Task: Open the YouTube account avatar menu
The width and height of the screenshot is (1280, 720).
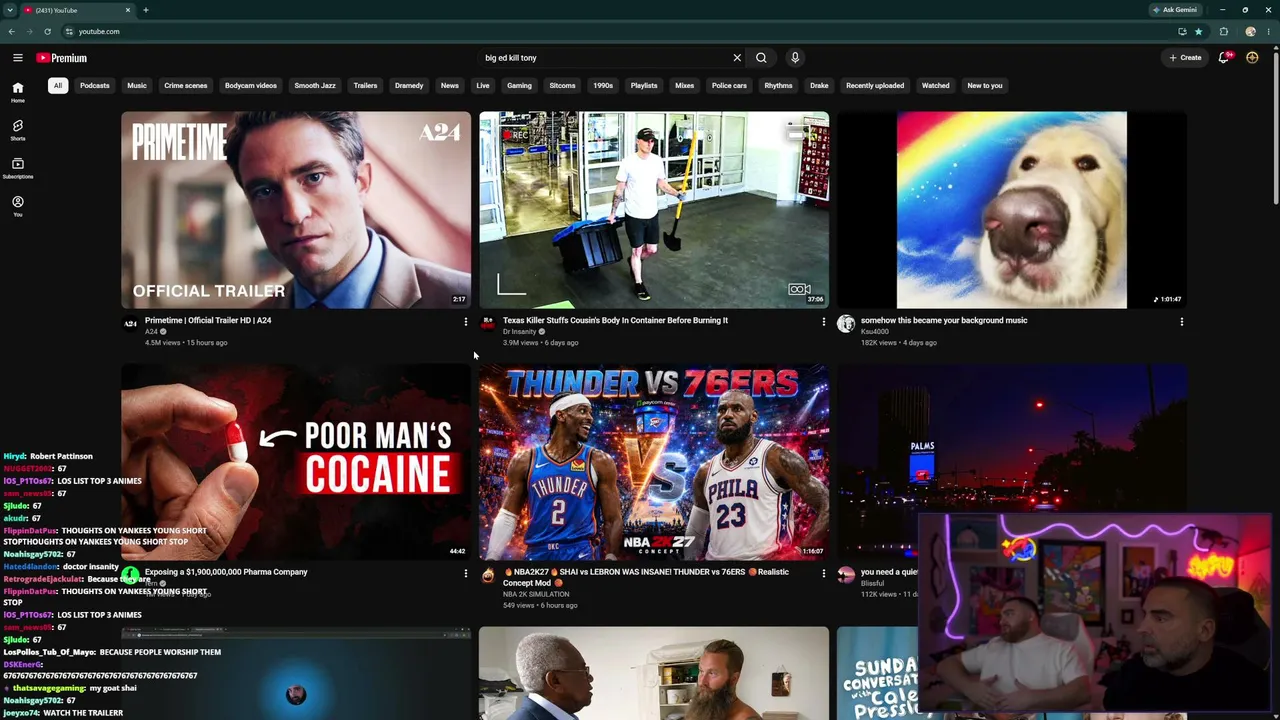Action: click(x=1252, y=58)
